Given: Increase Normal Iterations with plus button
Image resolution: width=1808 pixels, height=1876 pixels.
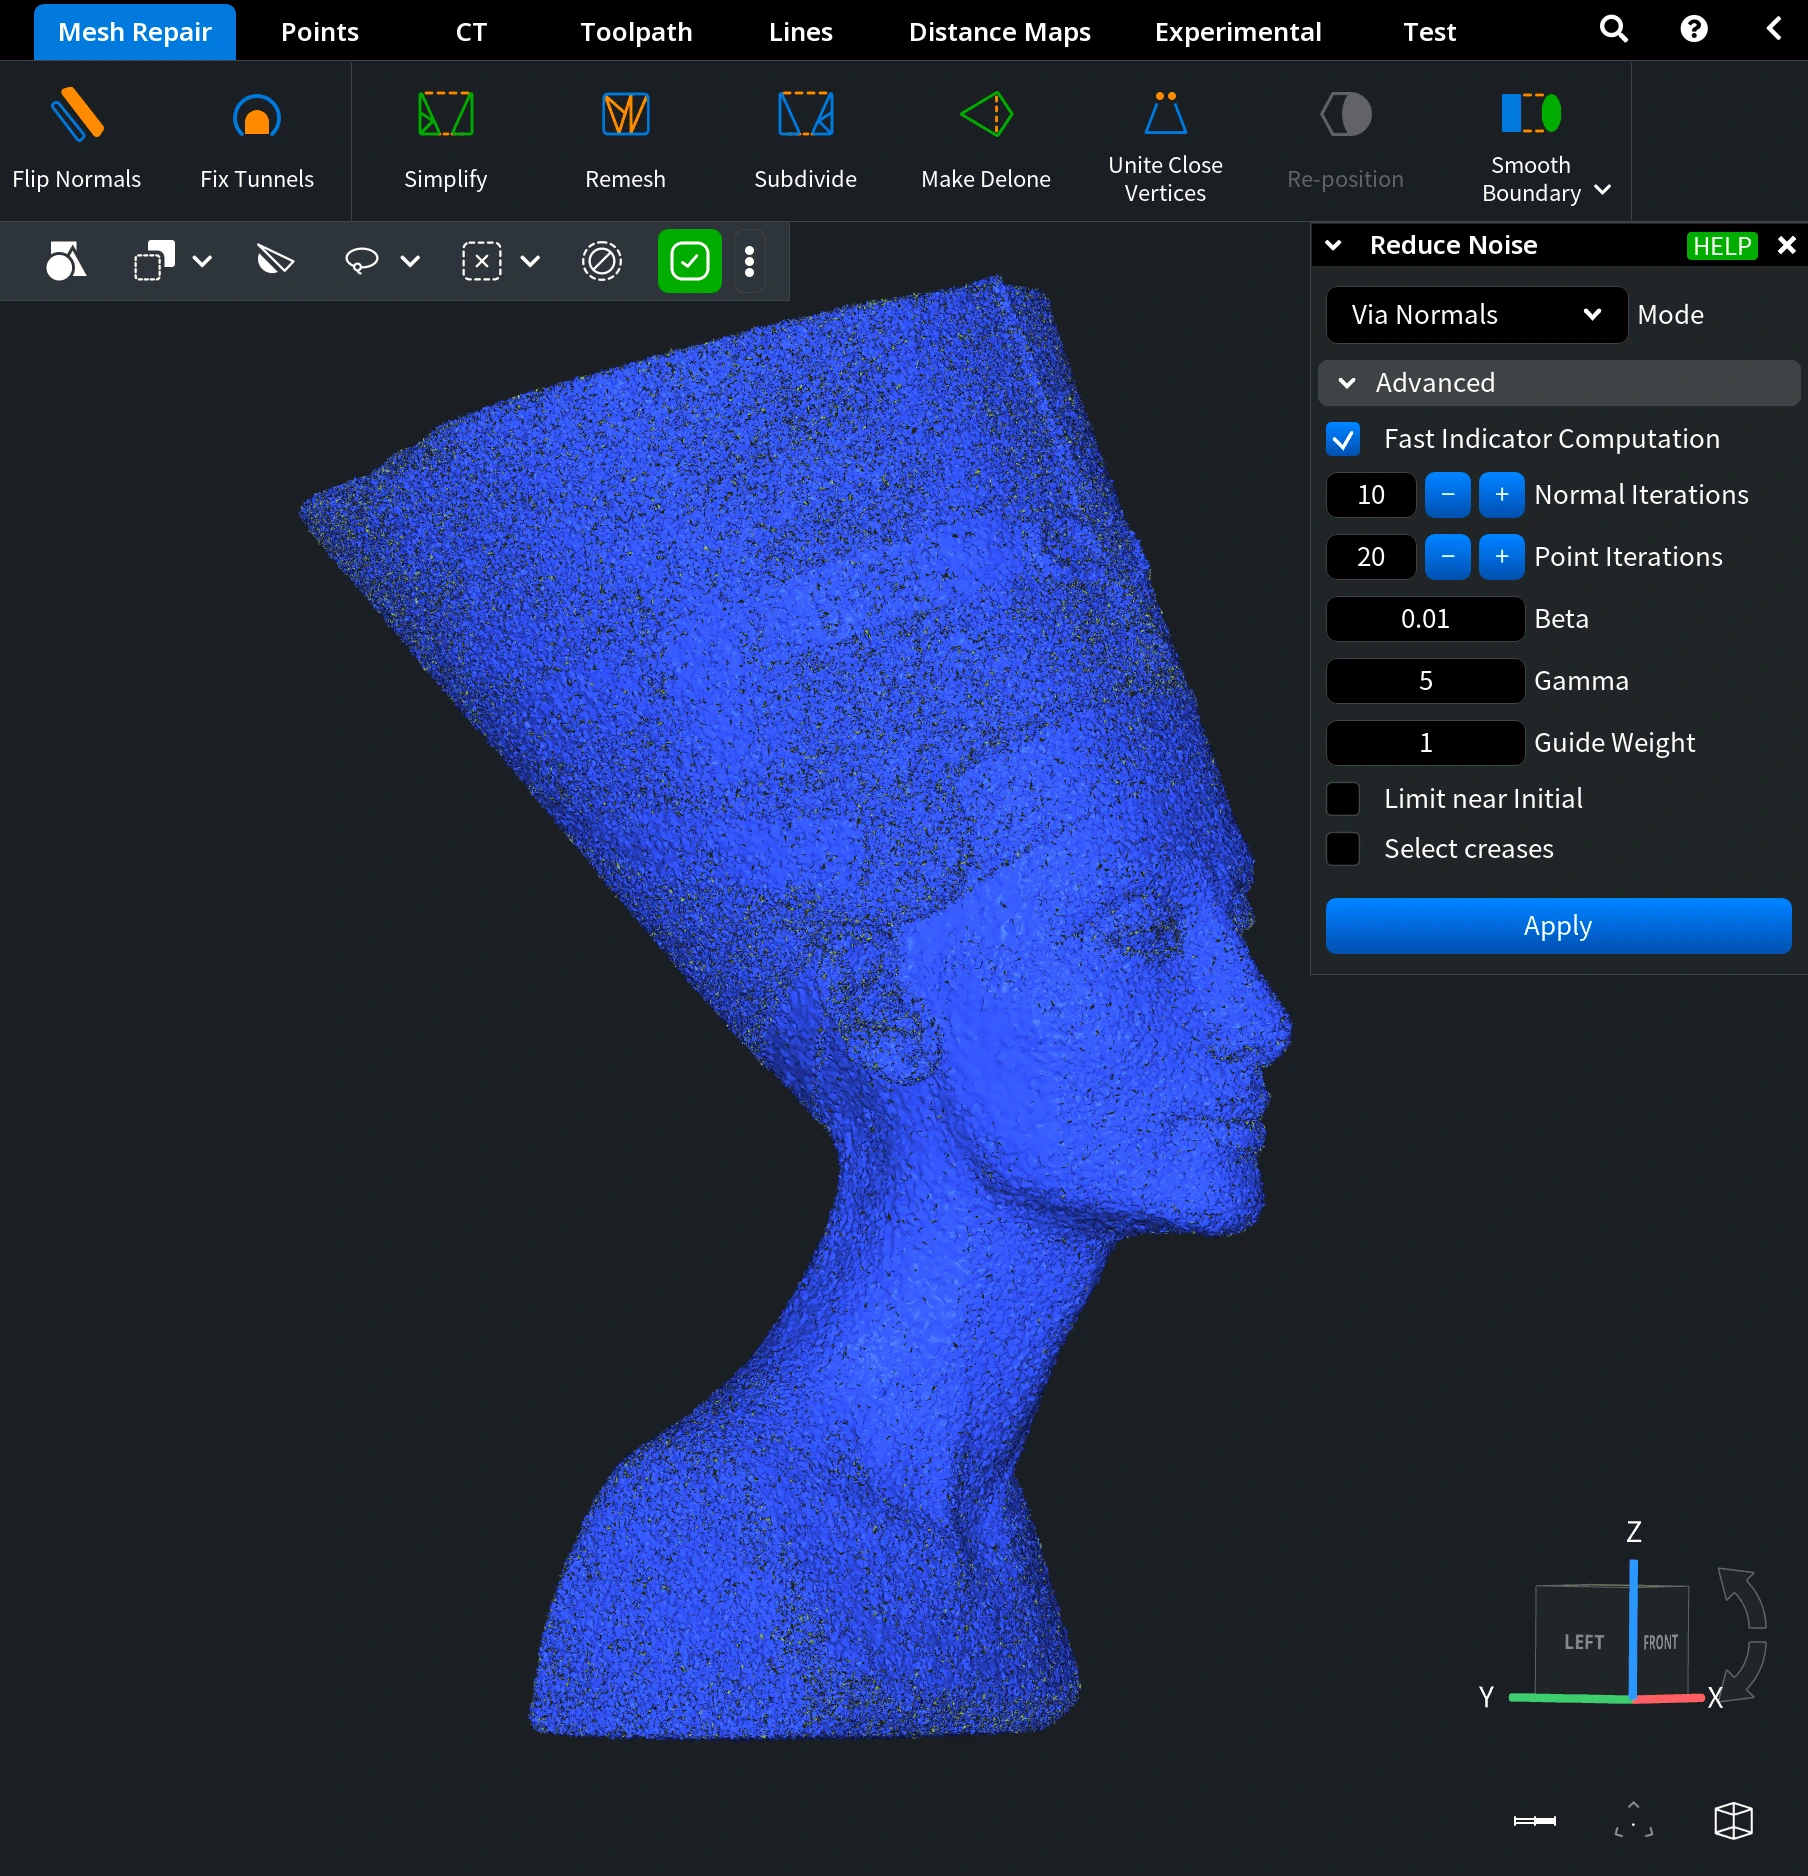Looking at the screenshot, I should point(1502,495).
